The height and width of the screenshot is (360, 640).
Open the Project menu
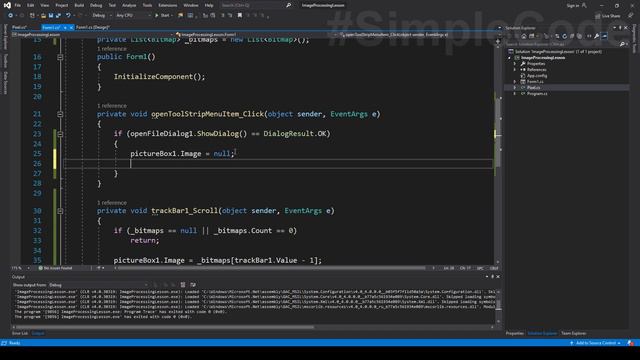pyautogui.click(x=62, y=5)
